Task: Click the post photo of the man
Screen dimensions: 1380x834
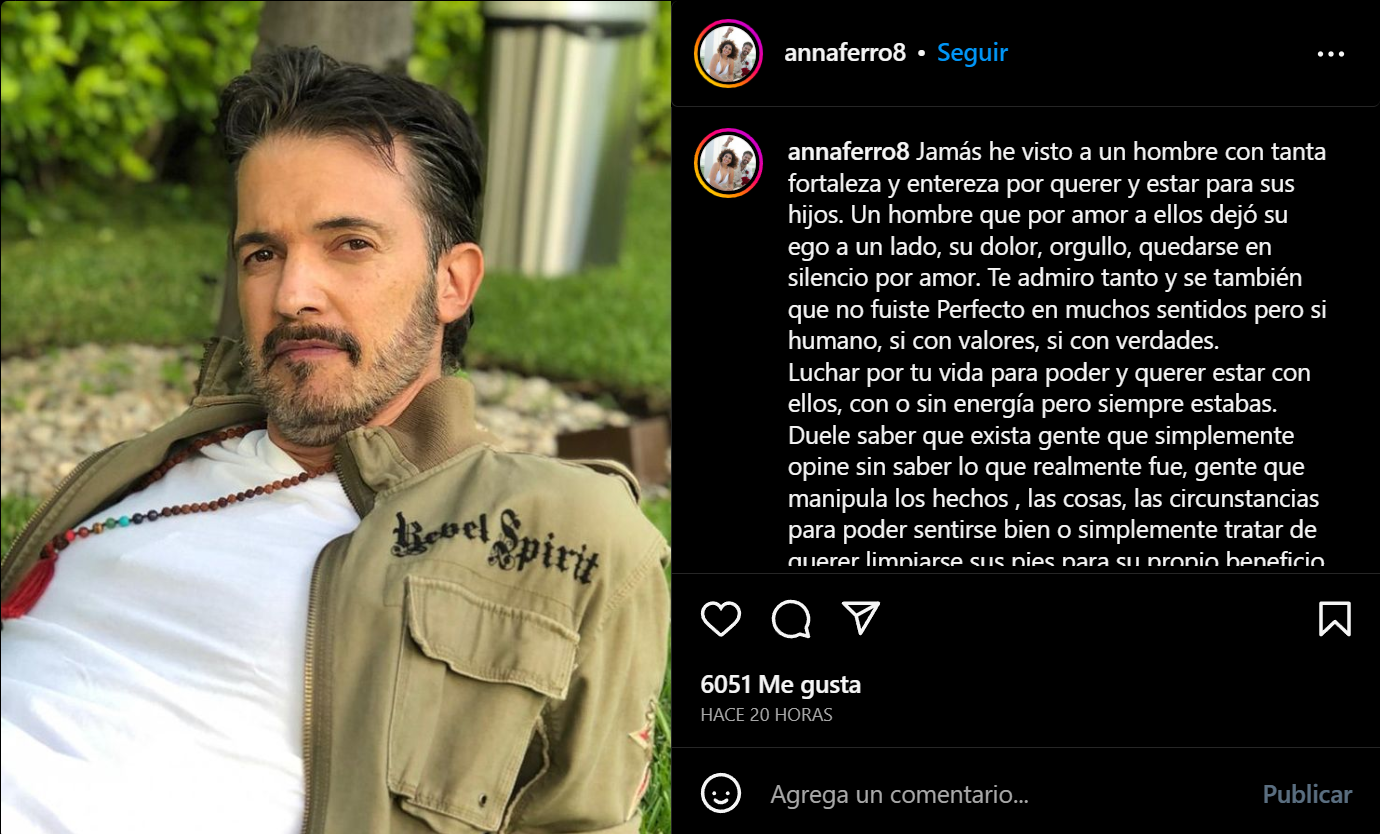Action: 335,417
